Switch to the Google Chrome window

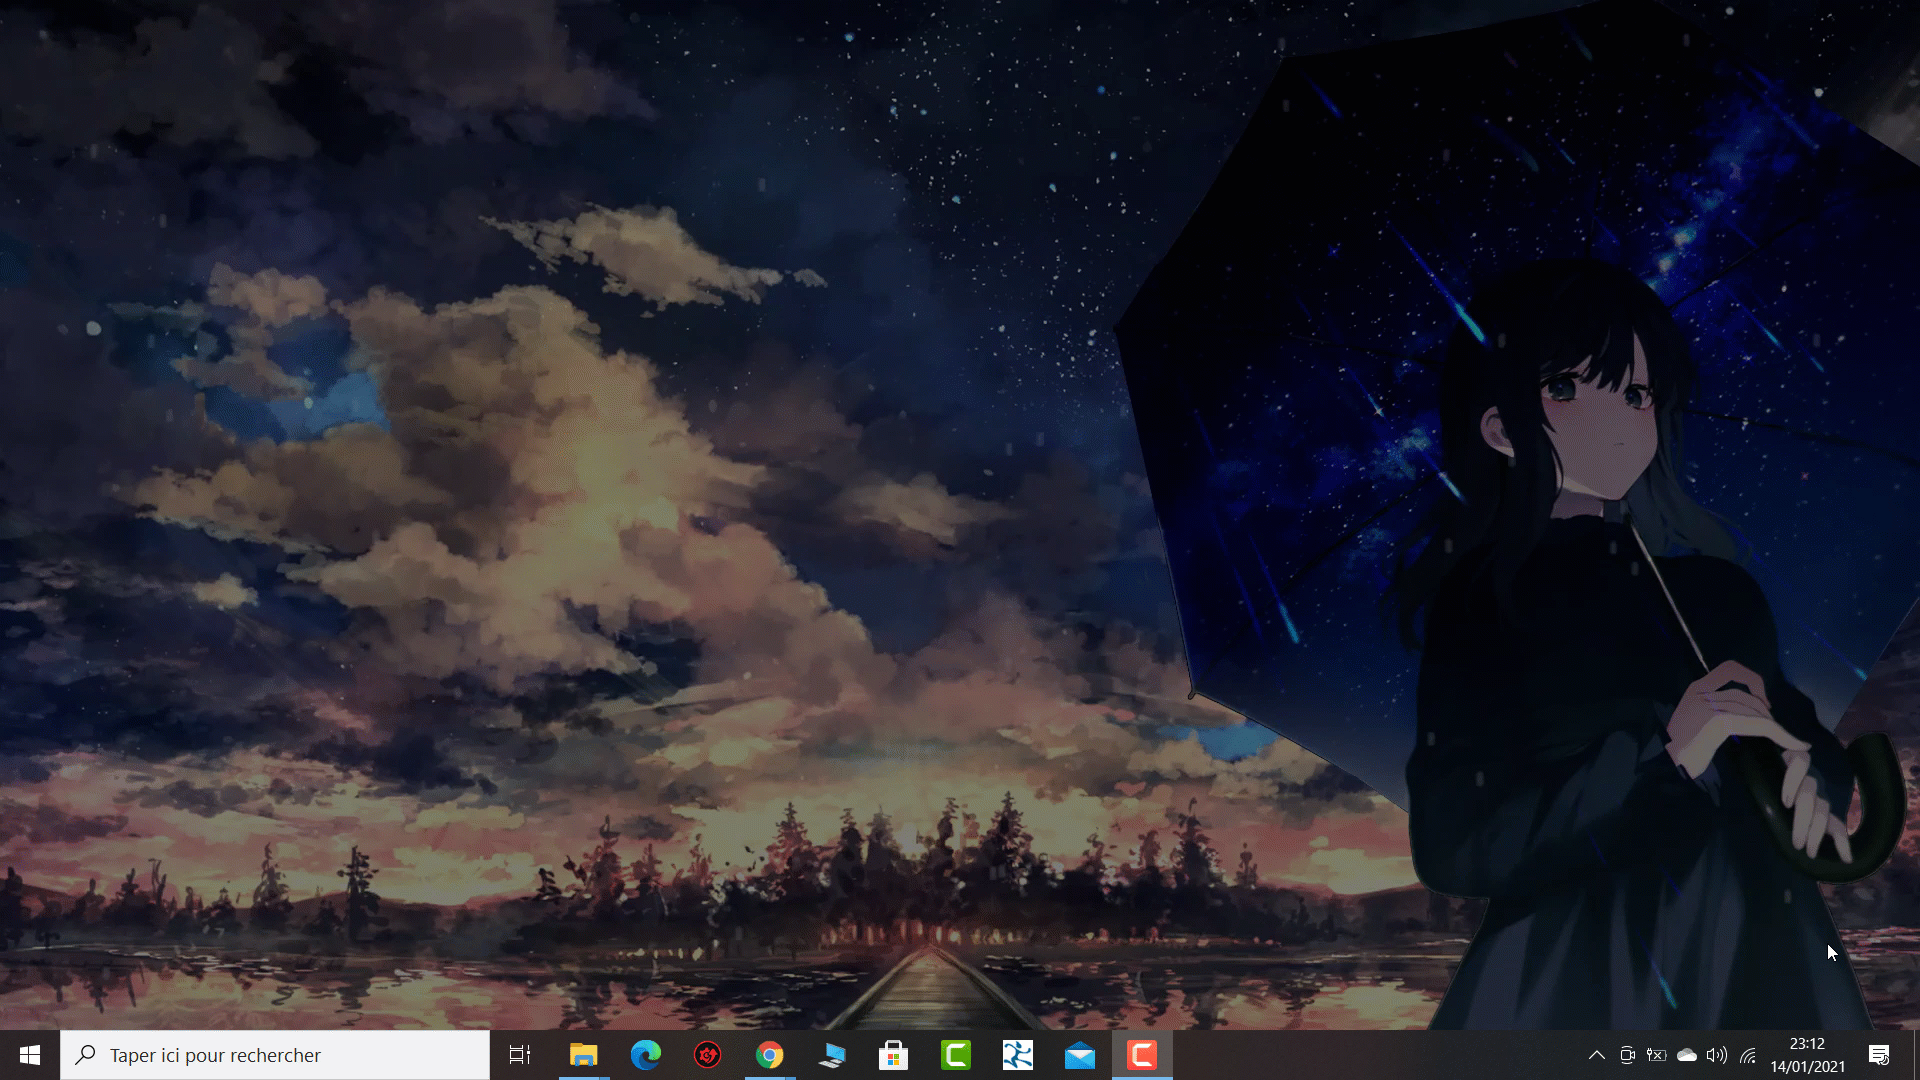tap(769, 1055)
